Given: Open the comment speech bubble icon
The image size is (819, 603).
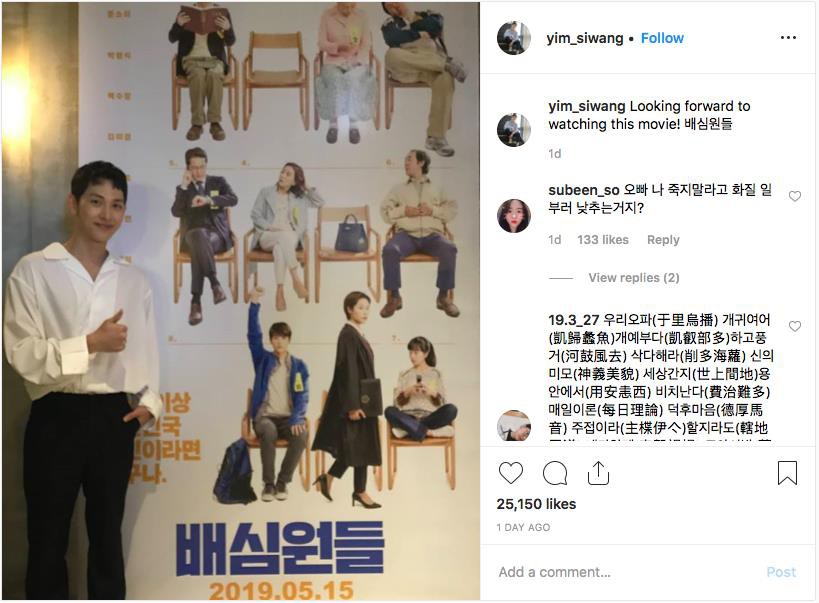Looking at the screenshot, I should (x=555, y=473).
